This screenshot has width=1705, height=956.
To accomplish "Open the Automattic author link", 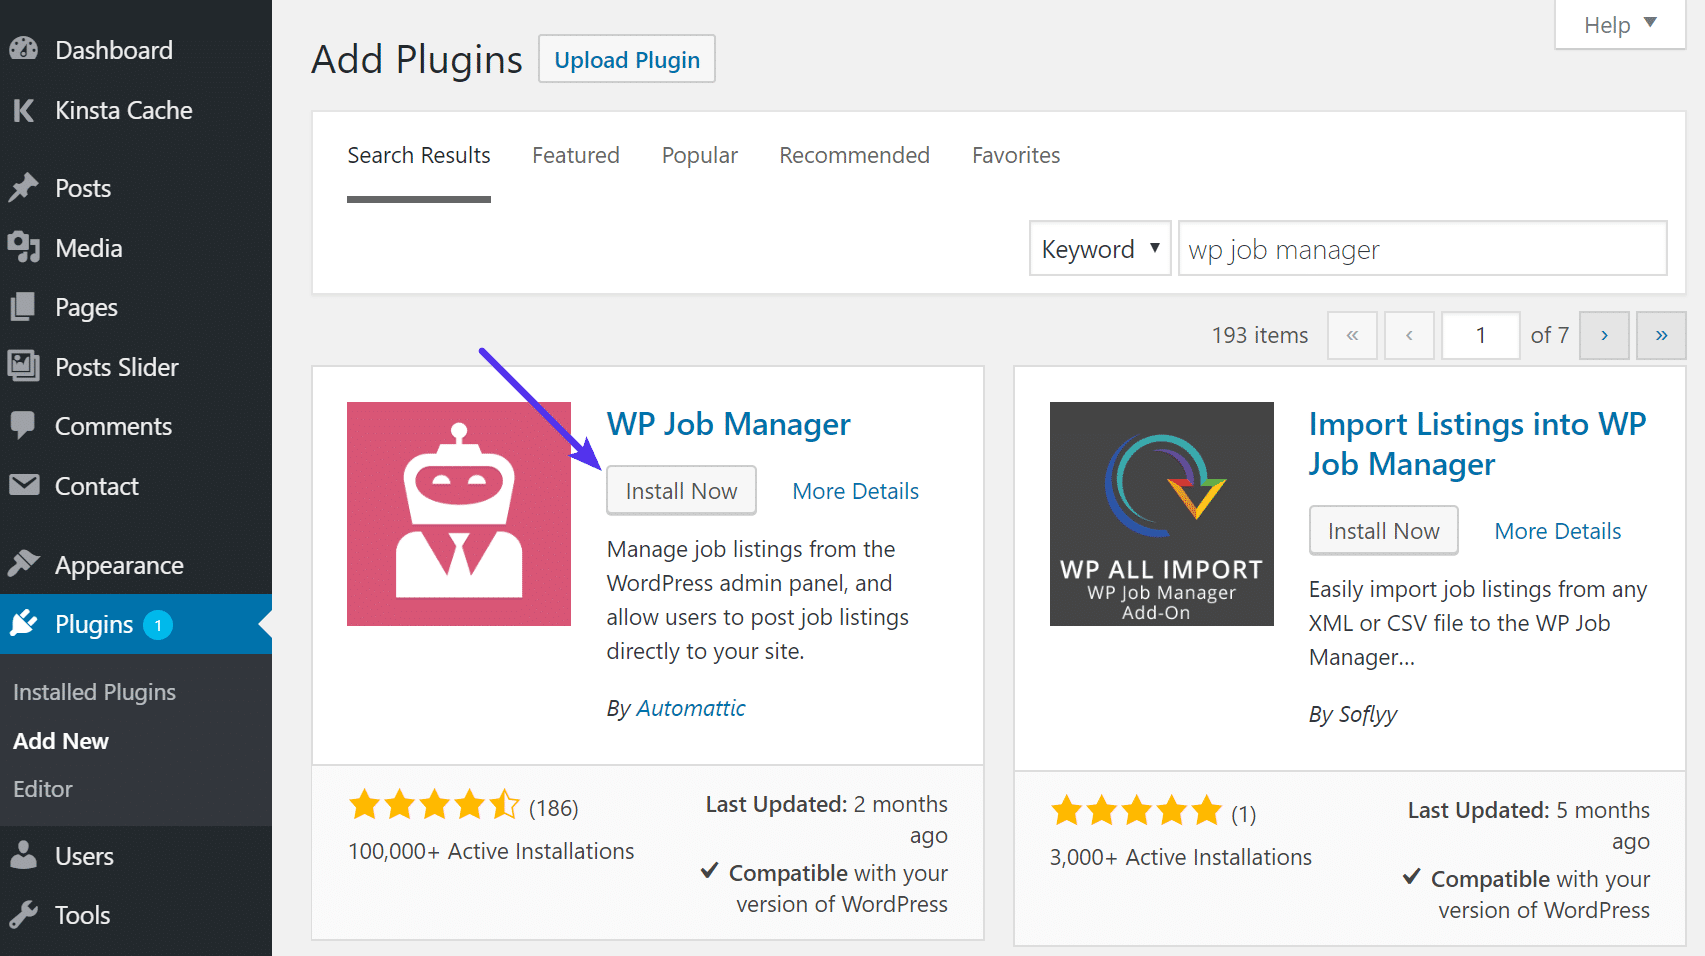I will coord(690,707).
